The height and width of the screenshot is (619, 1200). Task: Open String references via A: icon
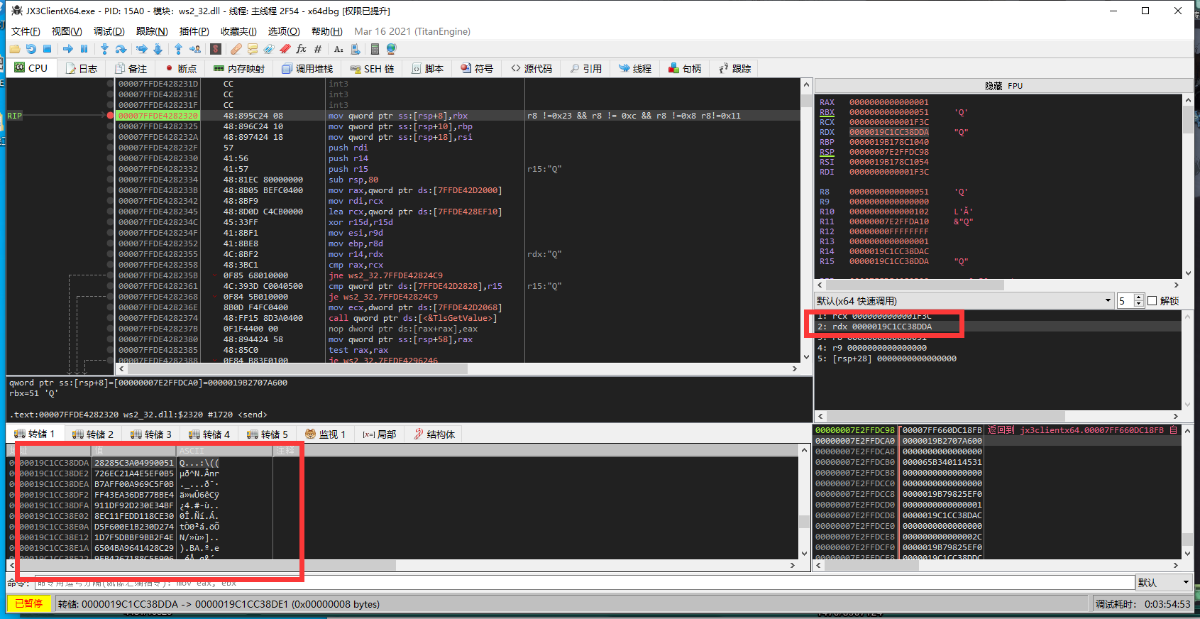pos(338,48)
